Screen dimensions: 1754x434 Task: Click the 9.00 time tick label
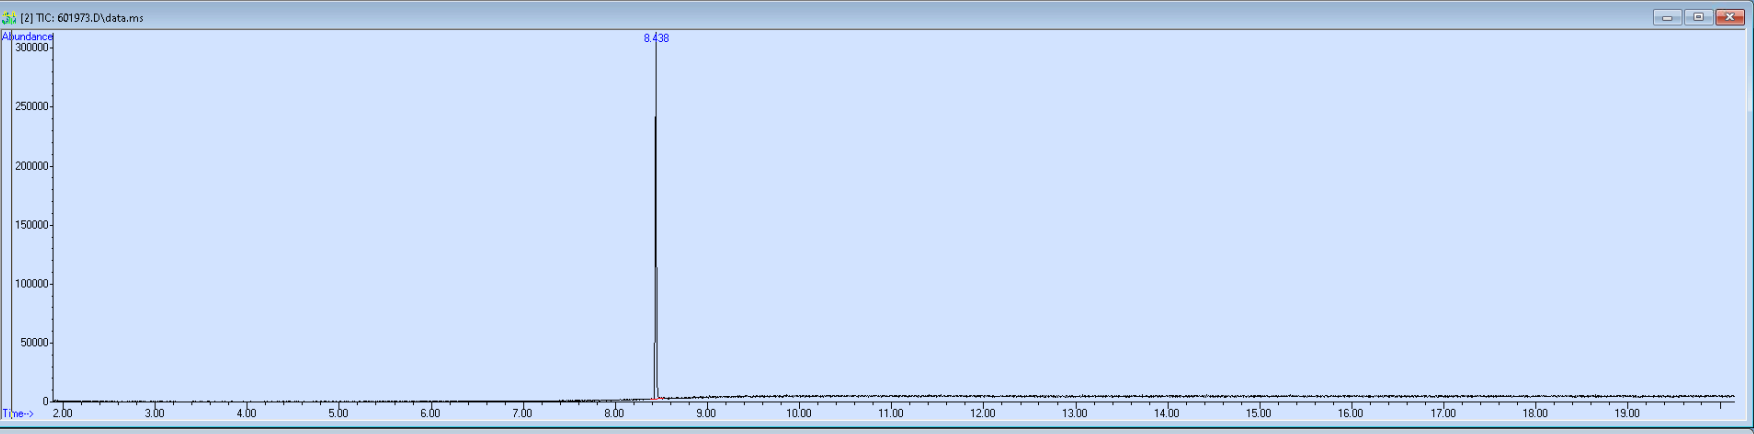pos(706,413)
